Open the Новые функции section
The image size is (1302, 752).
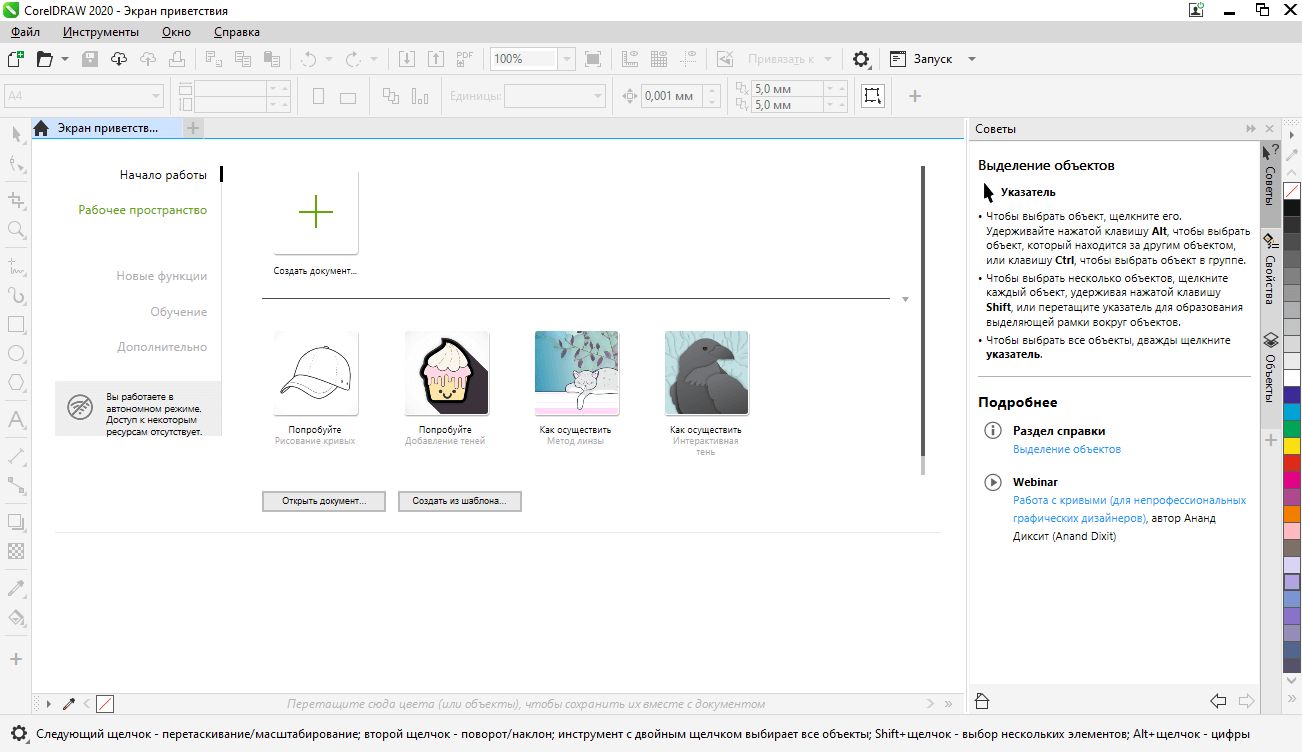point(162,276)
